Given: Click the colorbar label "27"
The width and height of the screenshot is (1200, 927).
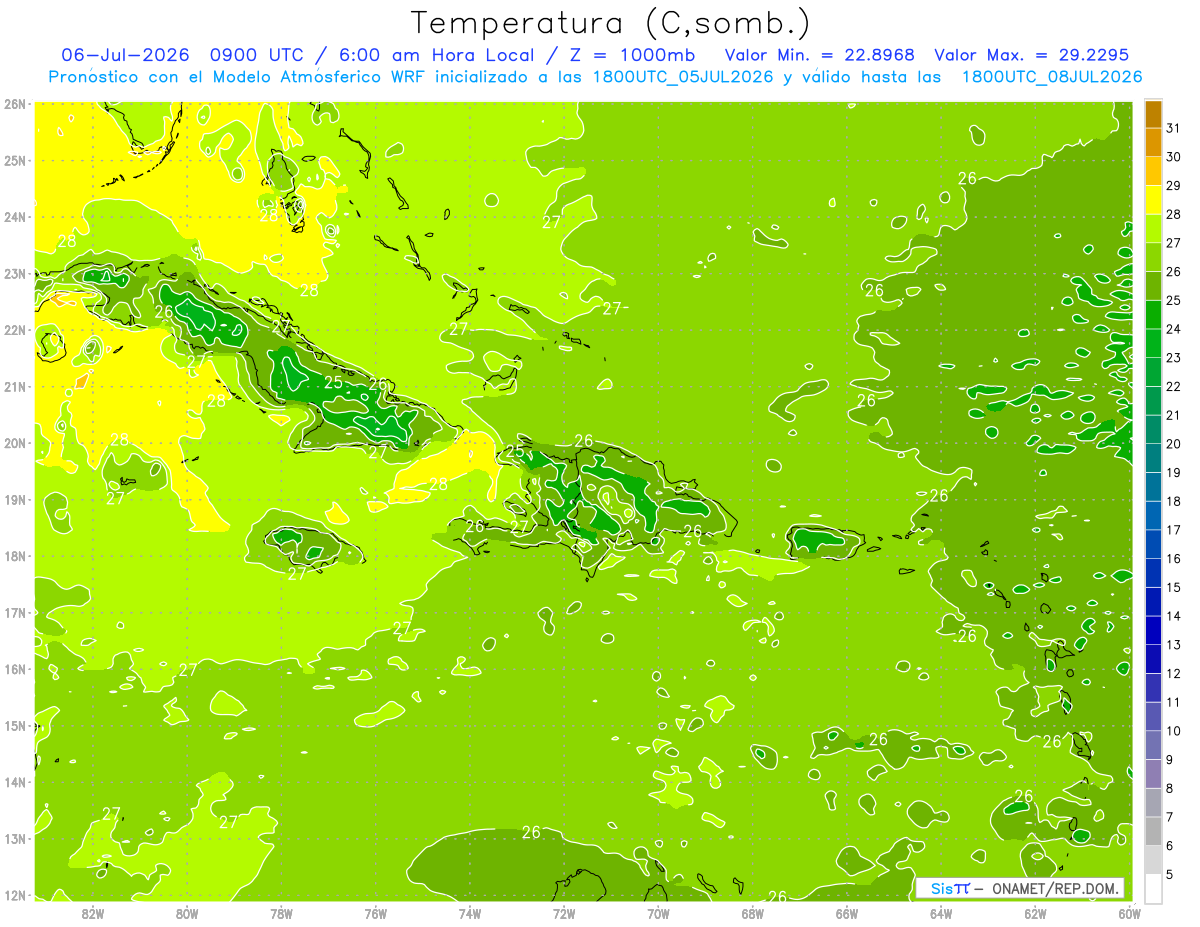Looking at the screenshot, I should coord(1173,243).
